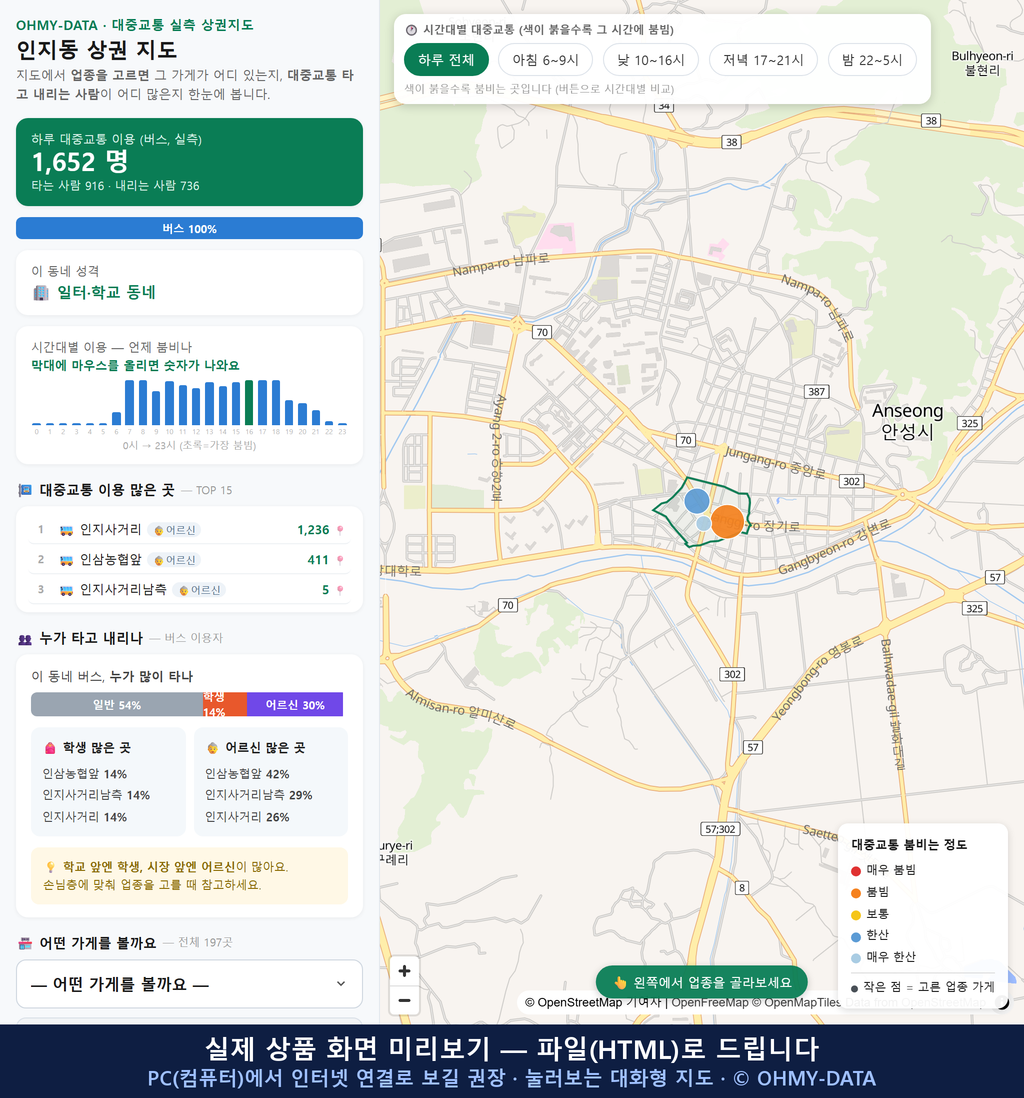Click the 일터·학교 동네 label

pos(106,293)
